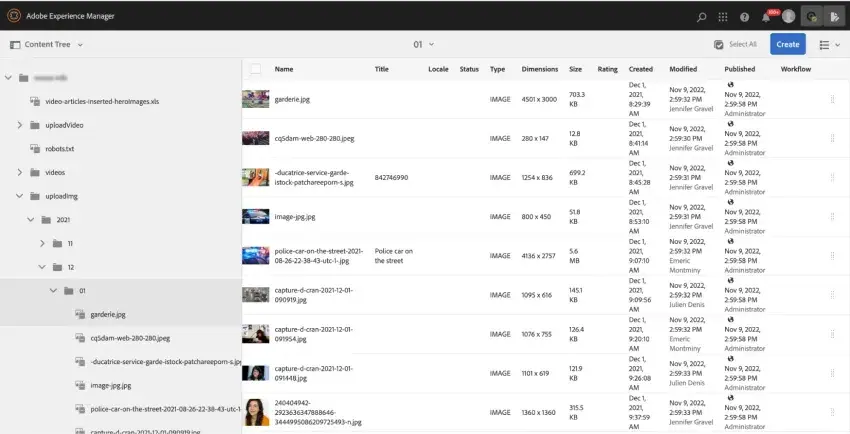Collapse the 01 folder in the tree
Viewport: 850px width, 434px height.
click(53, 290)
